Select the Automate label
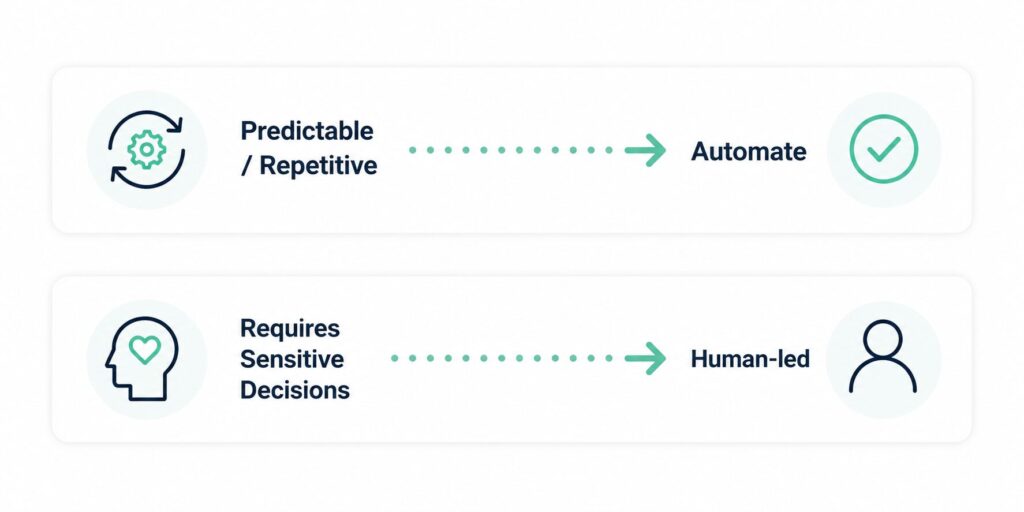Screen dimensions: 1024x512 [748, 152]
